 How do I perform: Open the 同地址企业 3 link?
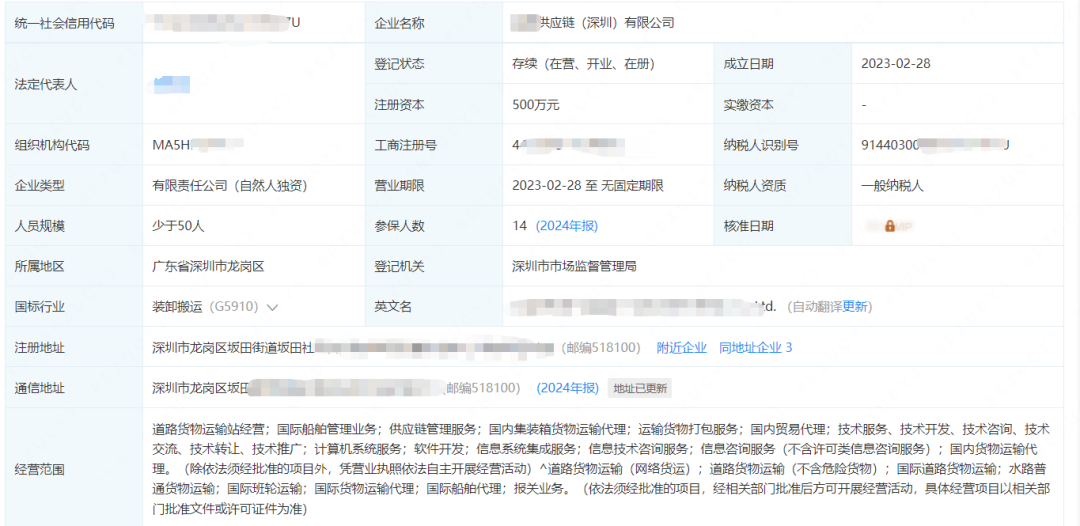click(x=756, y=348)
